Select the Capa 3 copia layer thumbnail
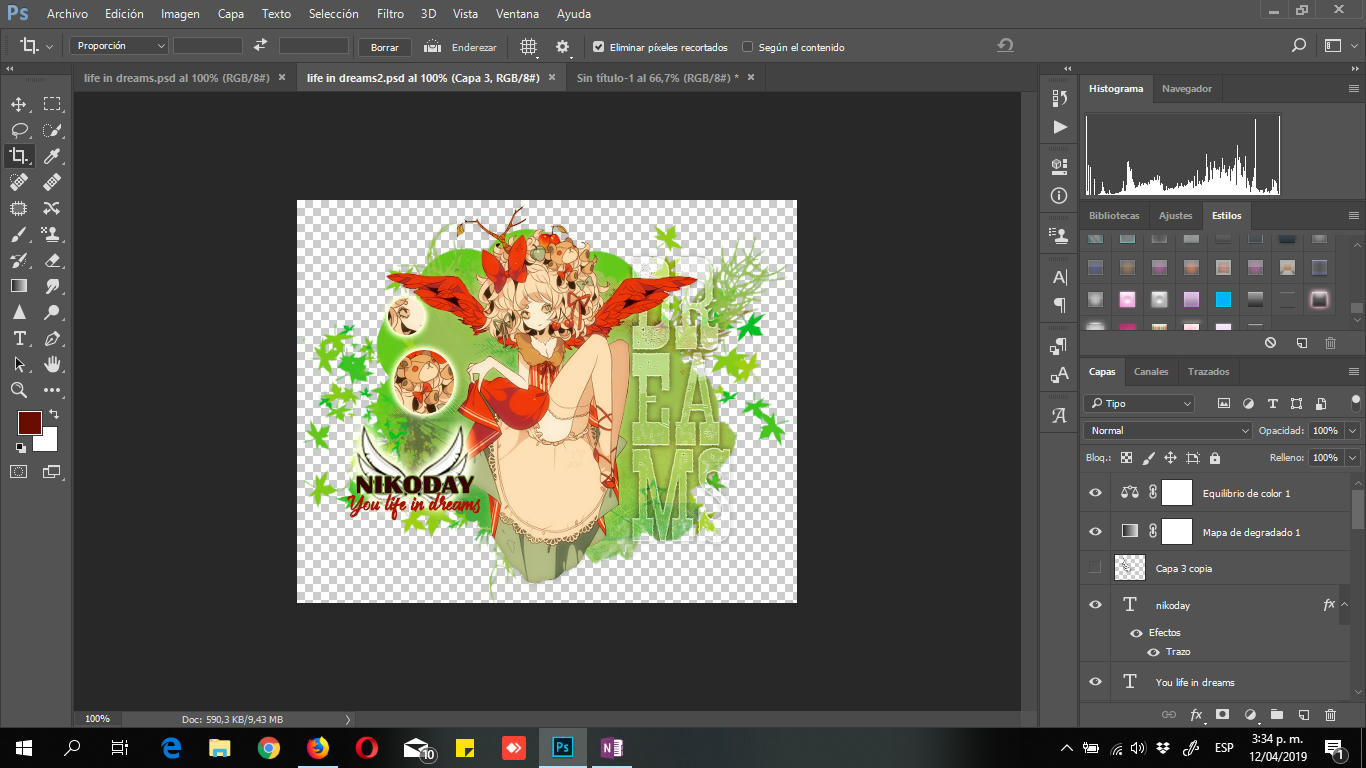The image size is (1366, 768). [x=1129, y=568]
